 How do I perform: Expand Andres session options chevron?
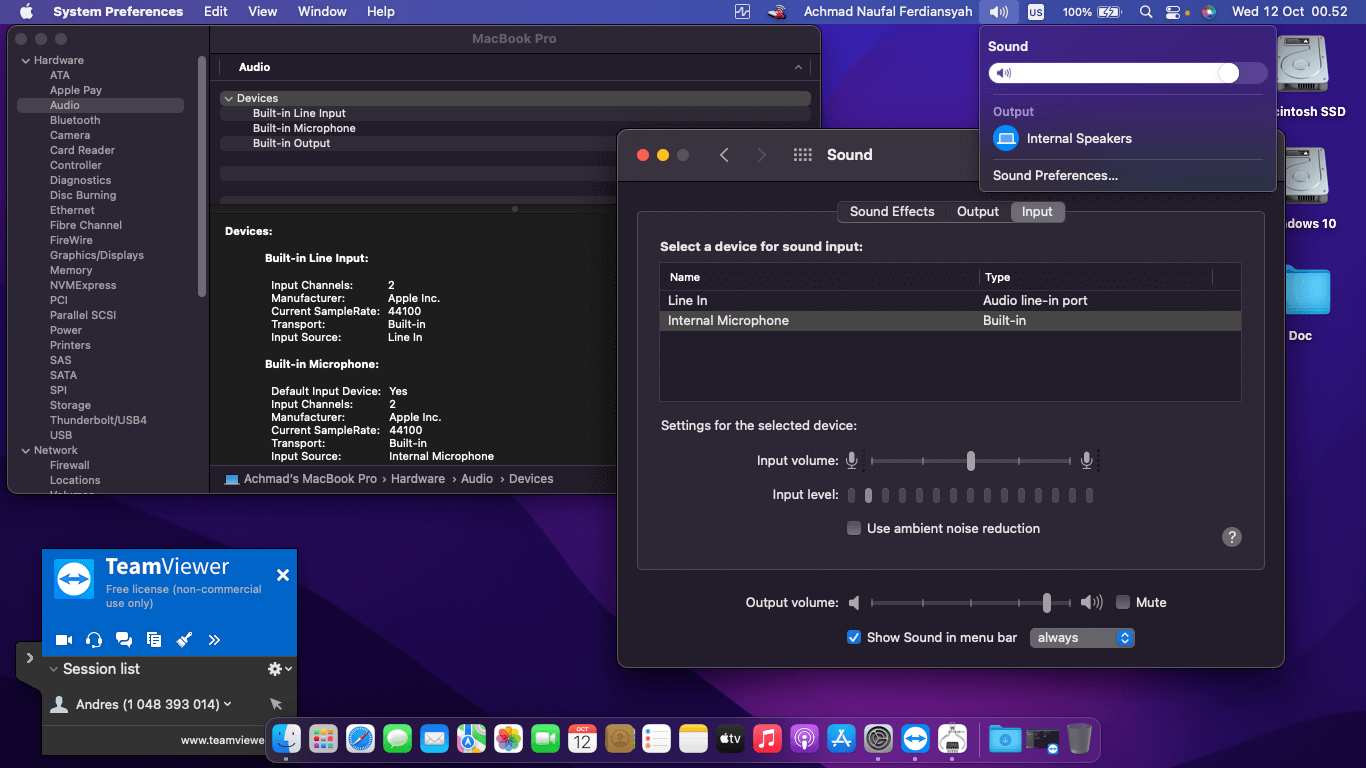[x=228, y=704]
